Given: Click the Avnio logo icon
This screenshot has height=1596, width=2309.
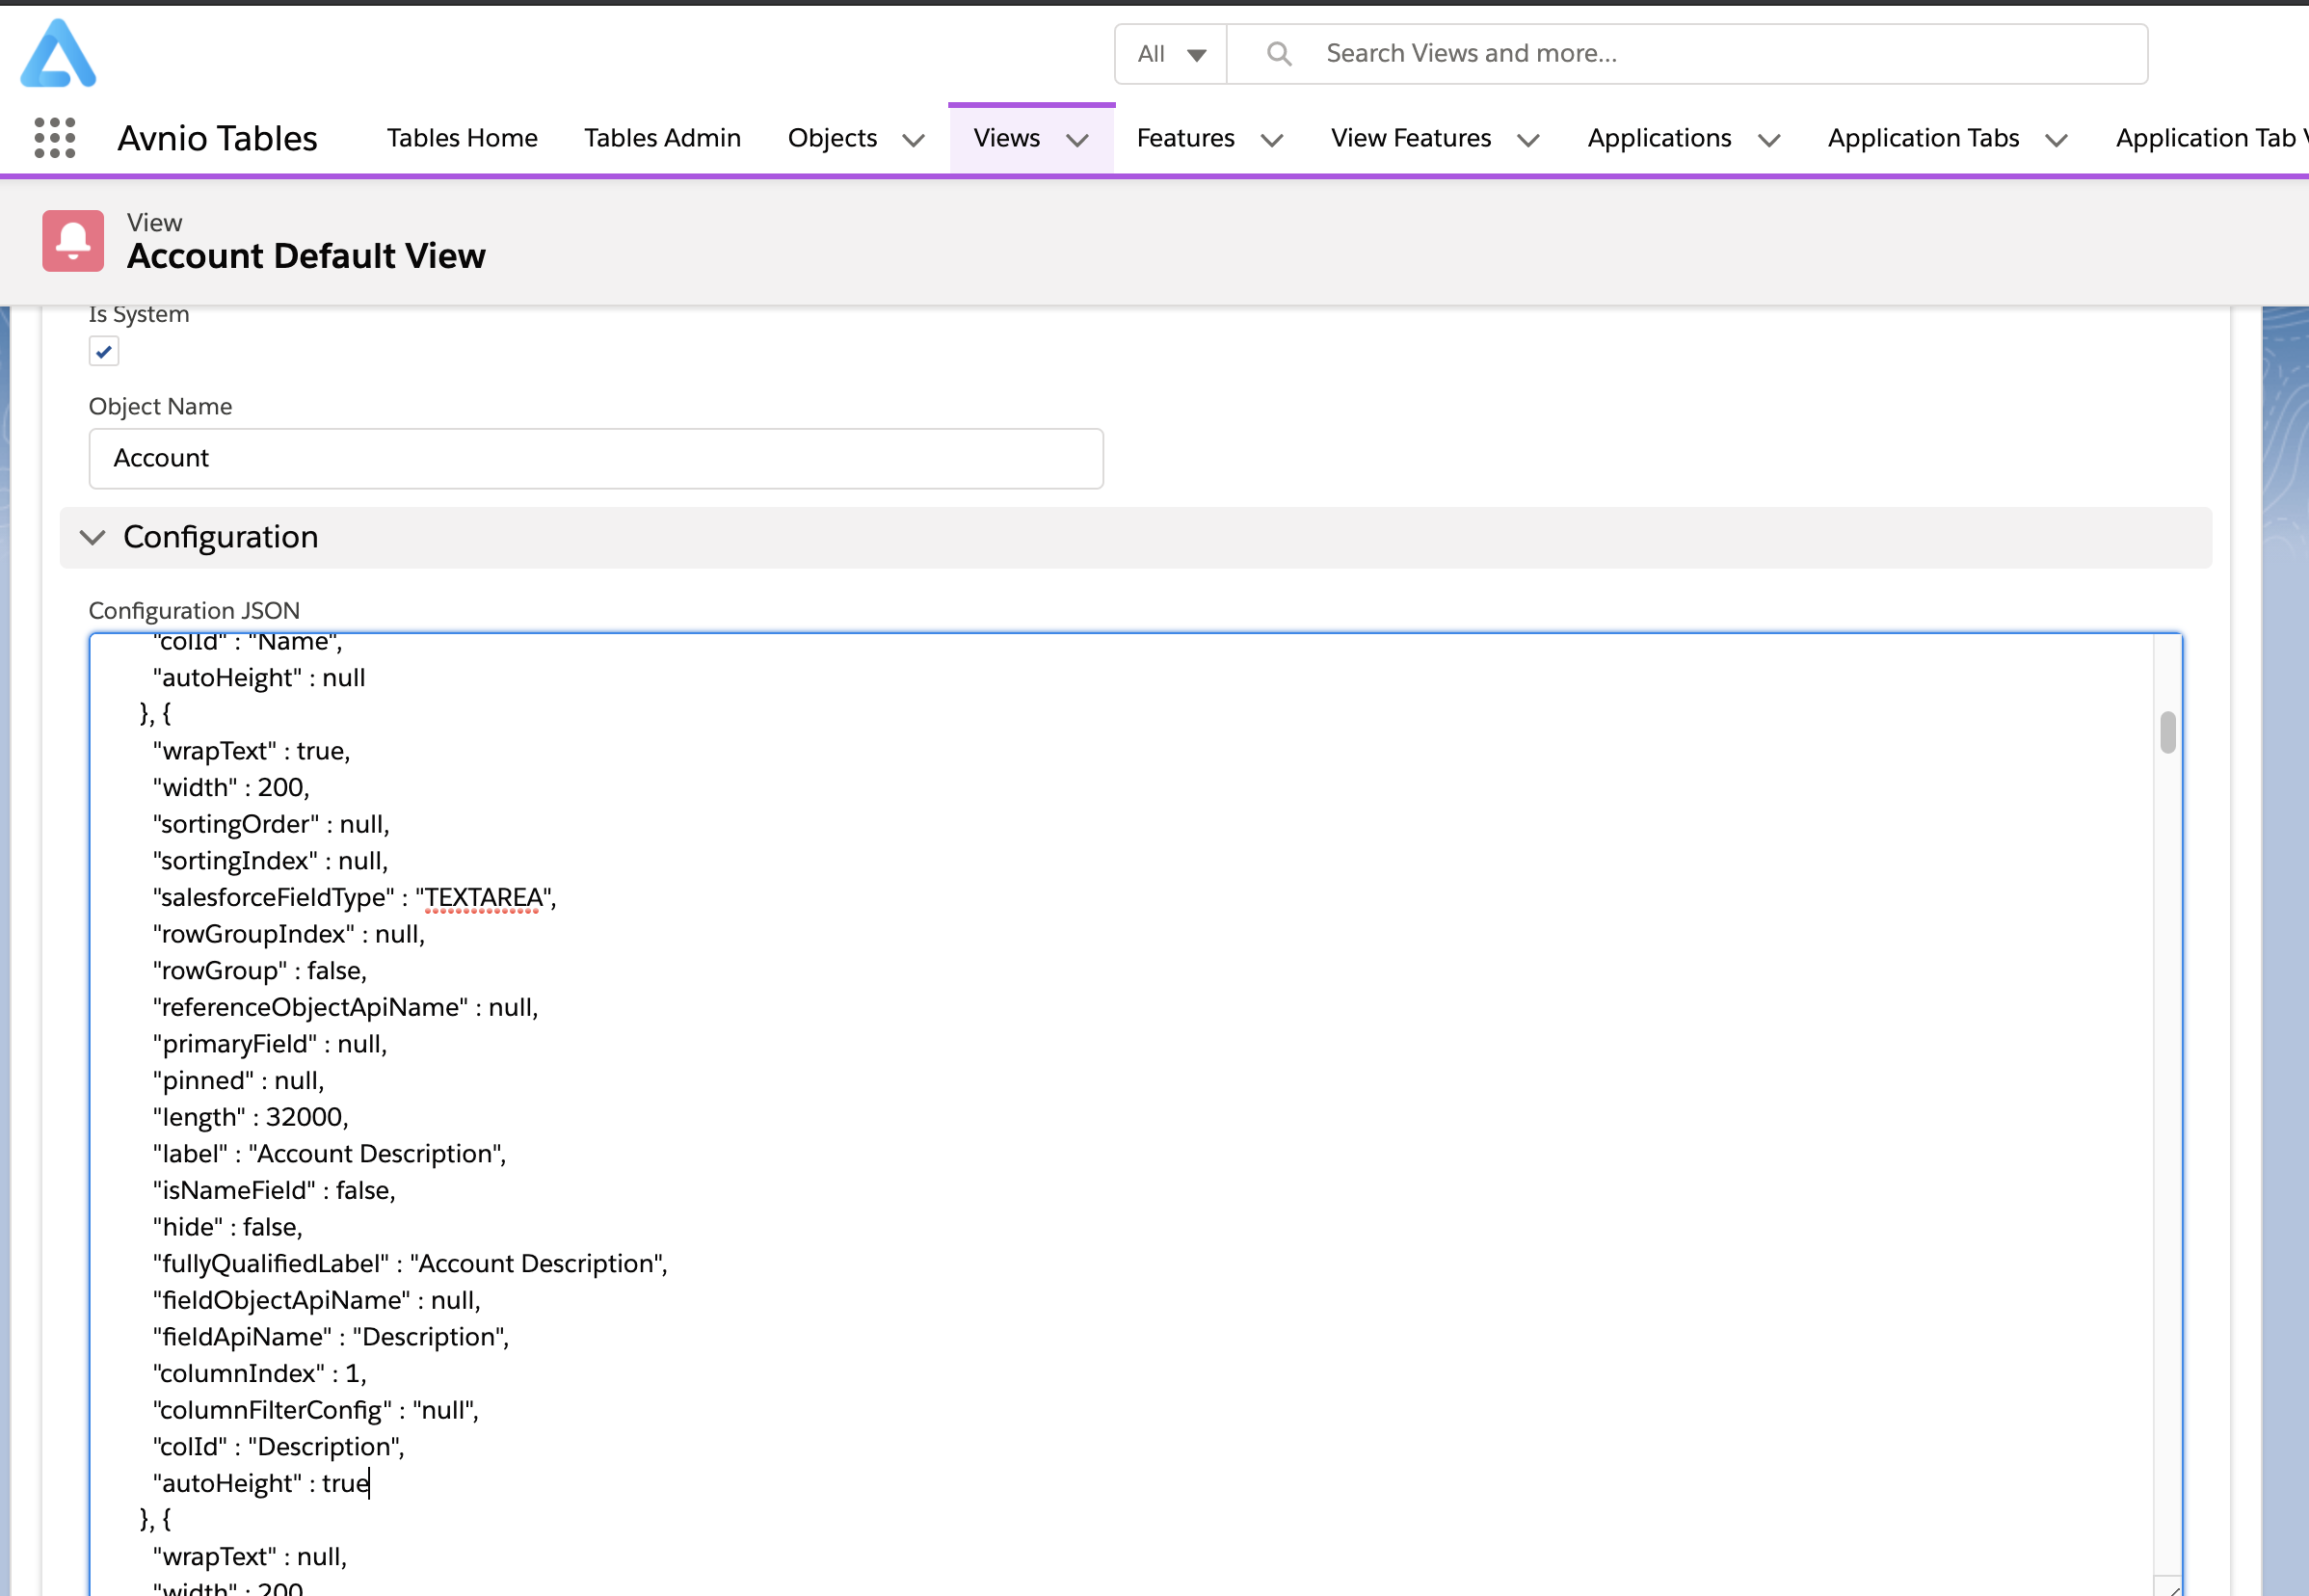Looking at the screenshot, I should tap(58, 53).
